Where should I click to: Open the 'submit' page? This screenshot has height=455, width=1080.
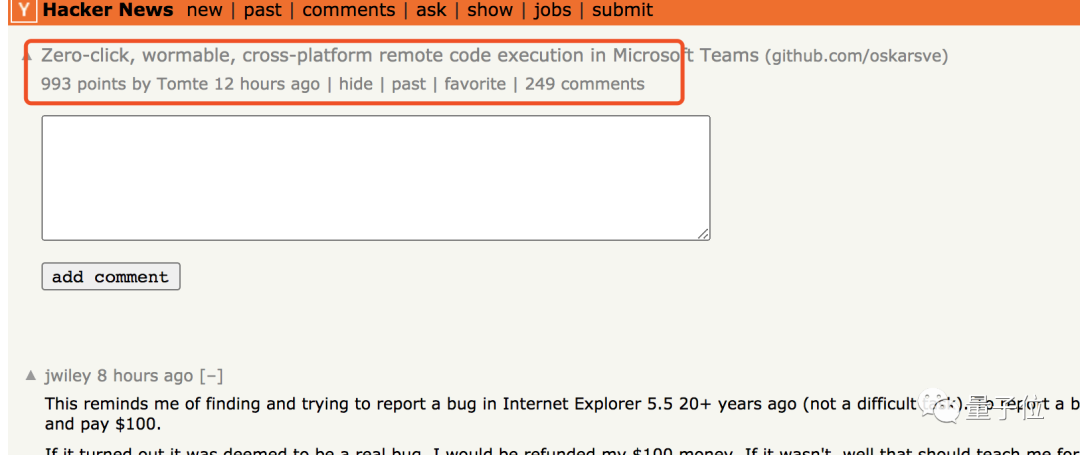[x=622, y=11]
